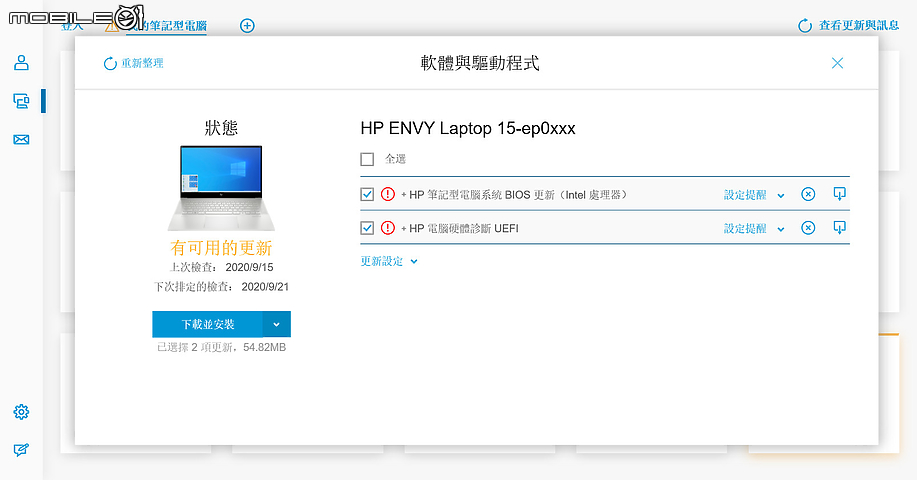This screenshot has height=480, width=917.
Task: Click the 已選擇 2 項更新 54.82MB text
Action: pyautogui.click(x=221, y=347)
